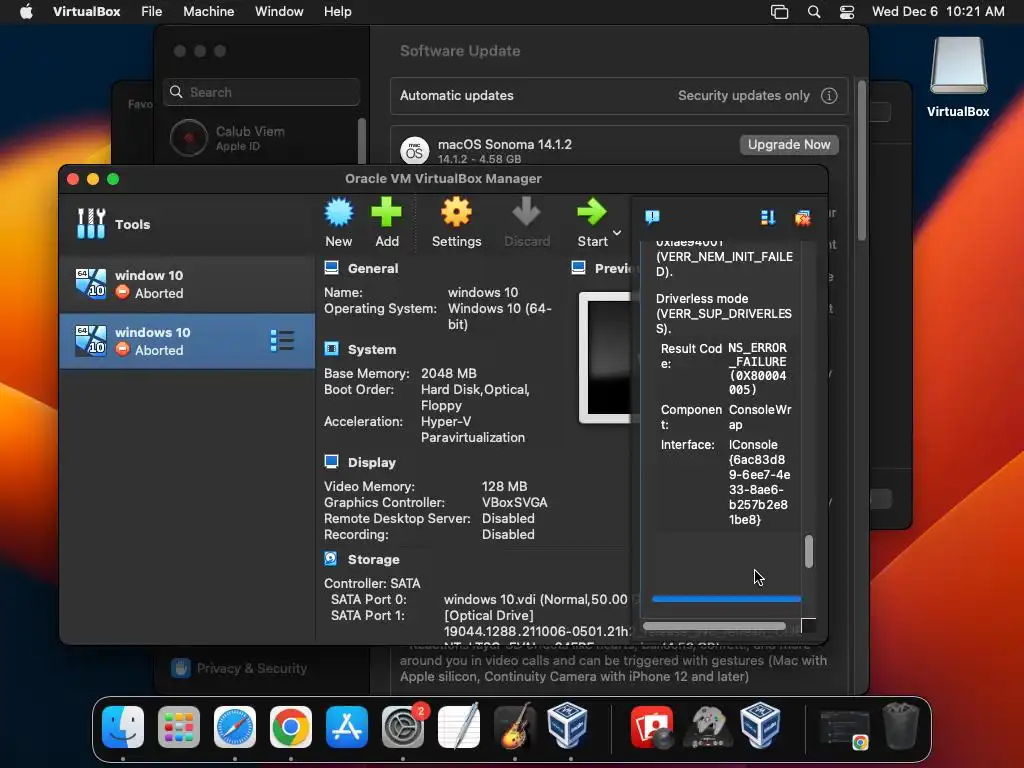Open Trash in the Dock
Screen dimensions: 1024x768
[x=901, y=726]
